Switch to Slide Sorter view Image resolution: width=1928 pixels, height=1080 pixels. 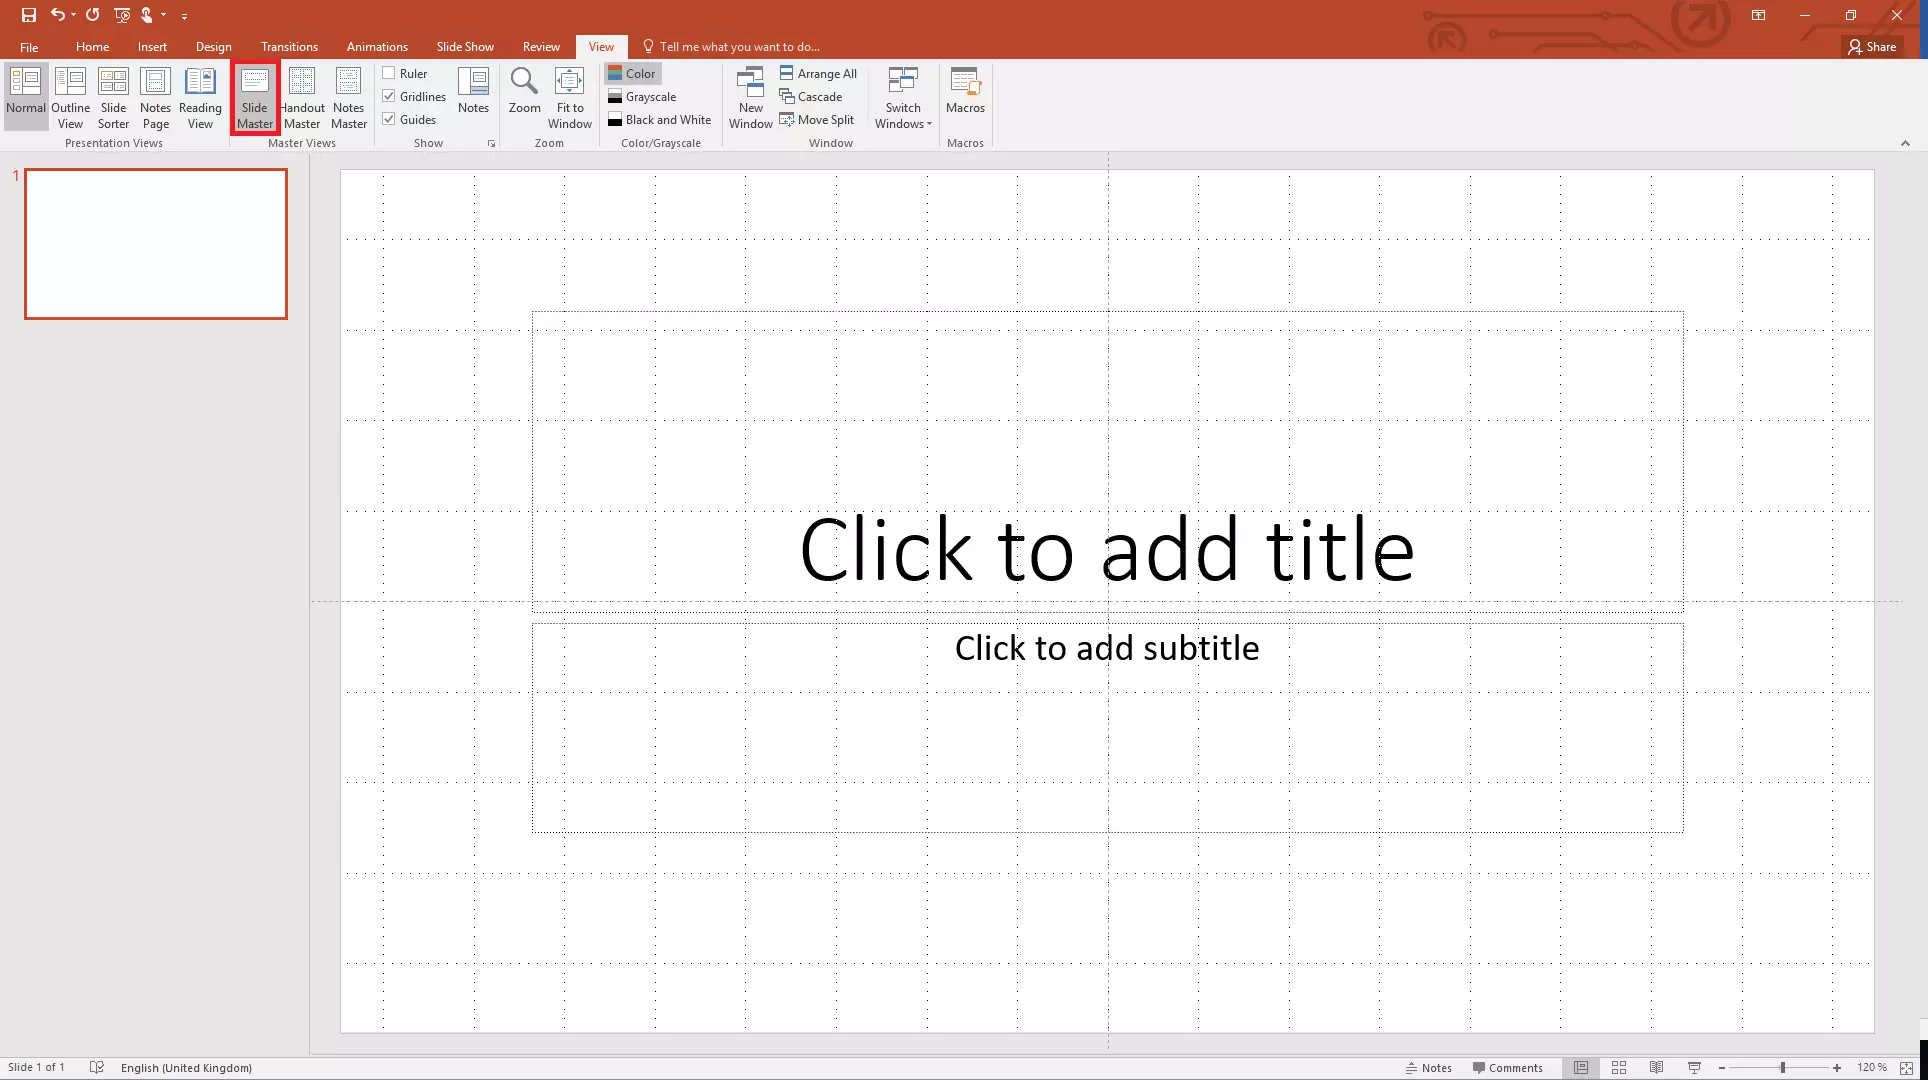coord(113,97)
